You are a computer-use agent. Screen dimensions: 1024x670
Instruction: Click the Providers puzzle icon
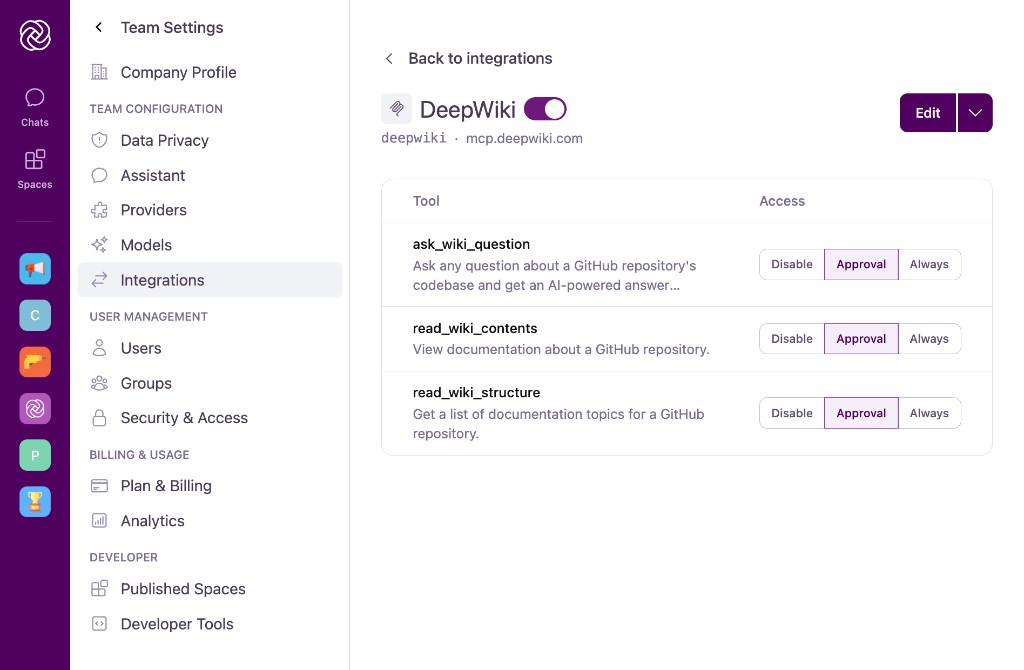point(99,210)
